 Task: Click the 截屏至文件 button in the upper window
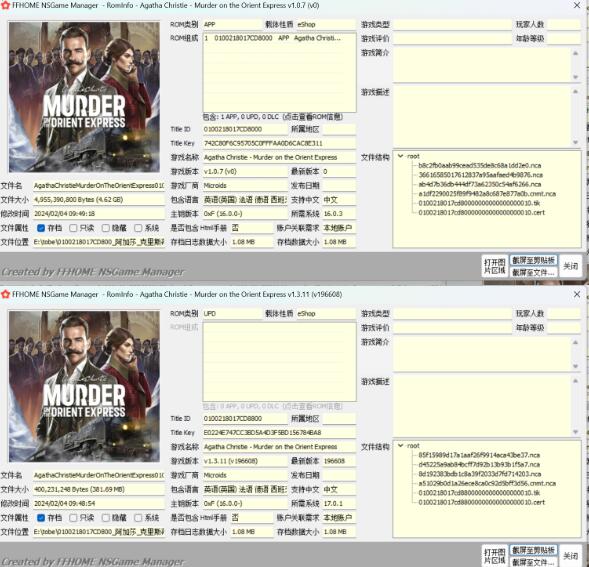pos(533,272)
